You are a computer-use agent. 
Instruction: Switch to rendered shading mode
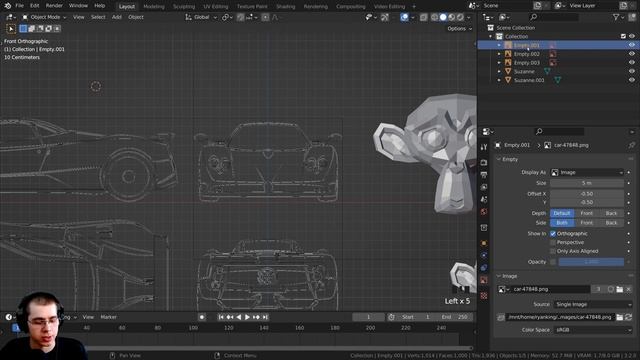(x=460, y=17)
